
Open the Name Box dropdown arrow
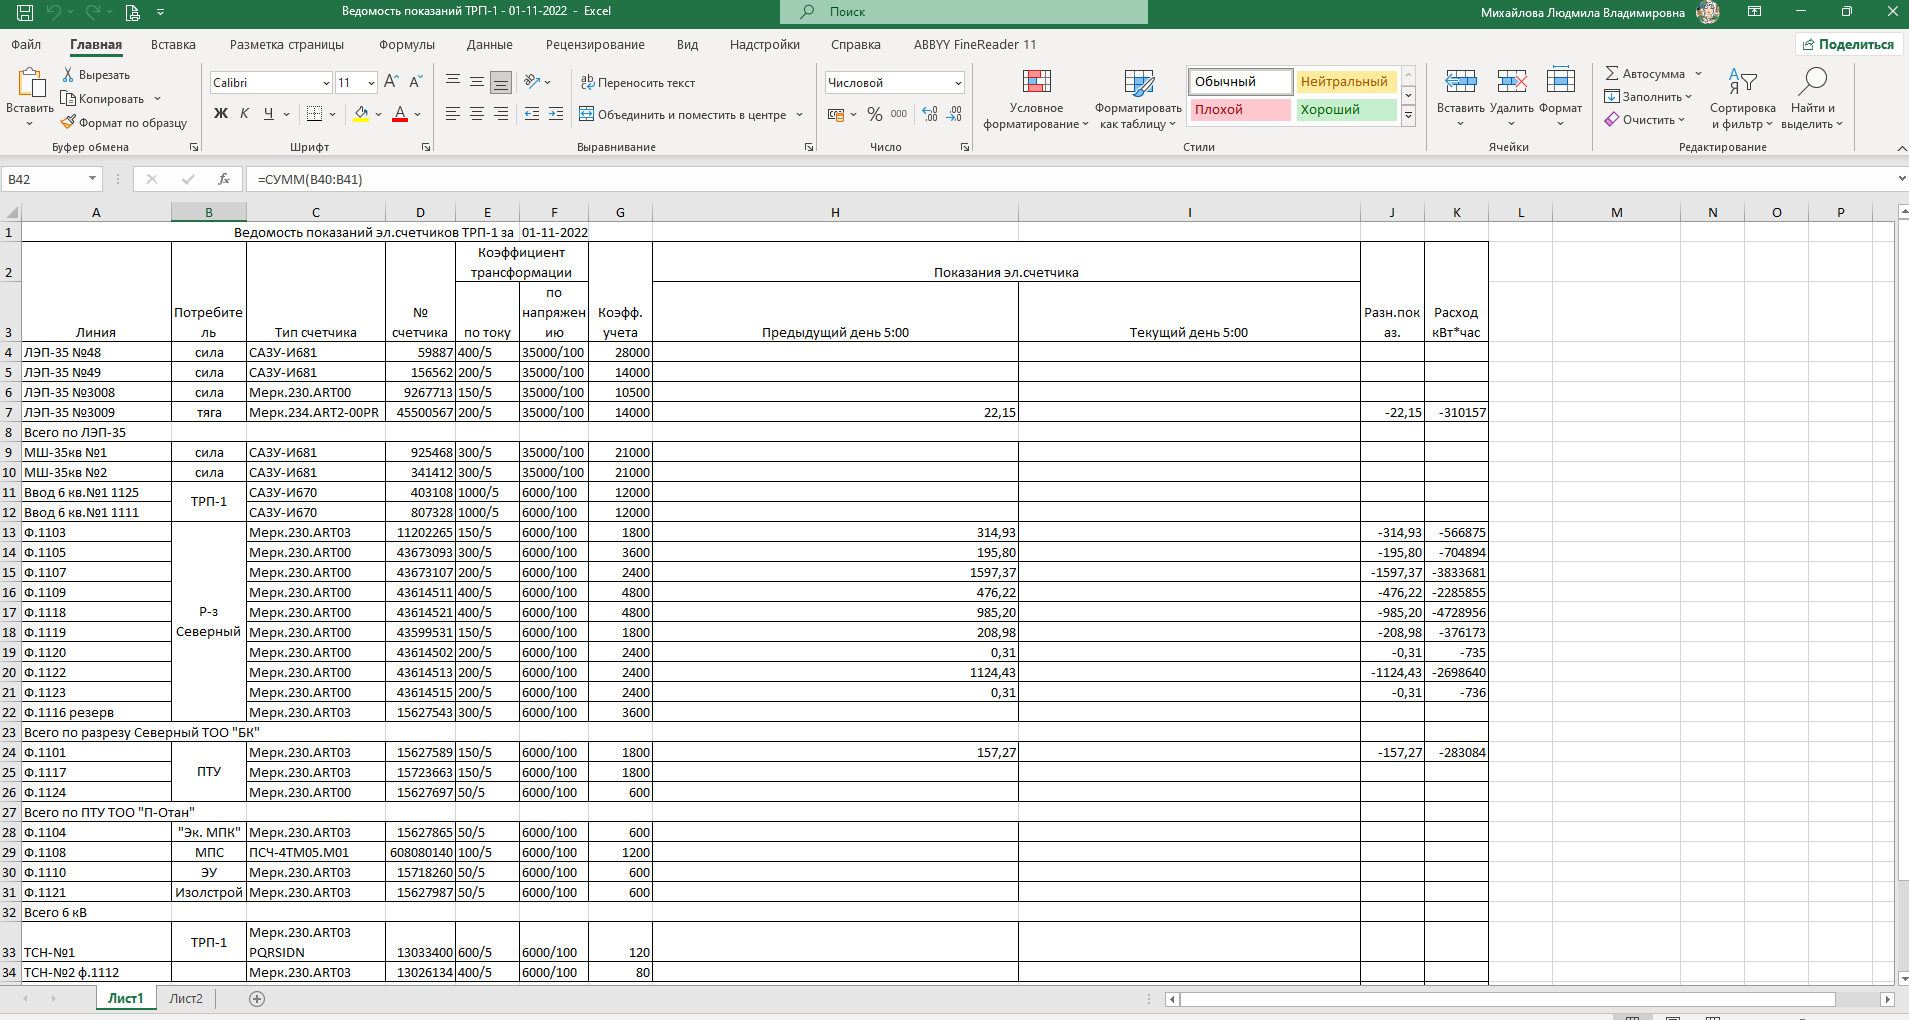pos(92,179)
